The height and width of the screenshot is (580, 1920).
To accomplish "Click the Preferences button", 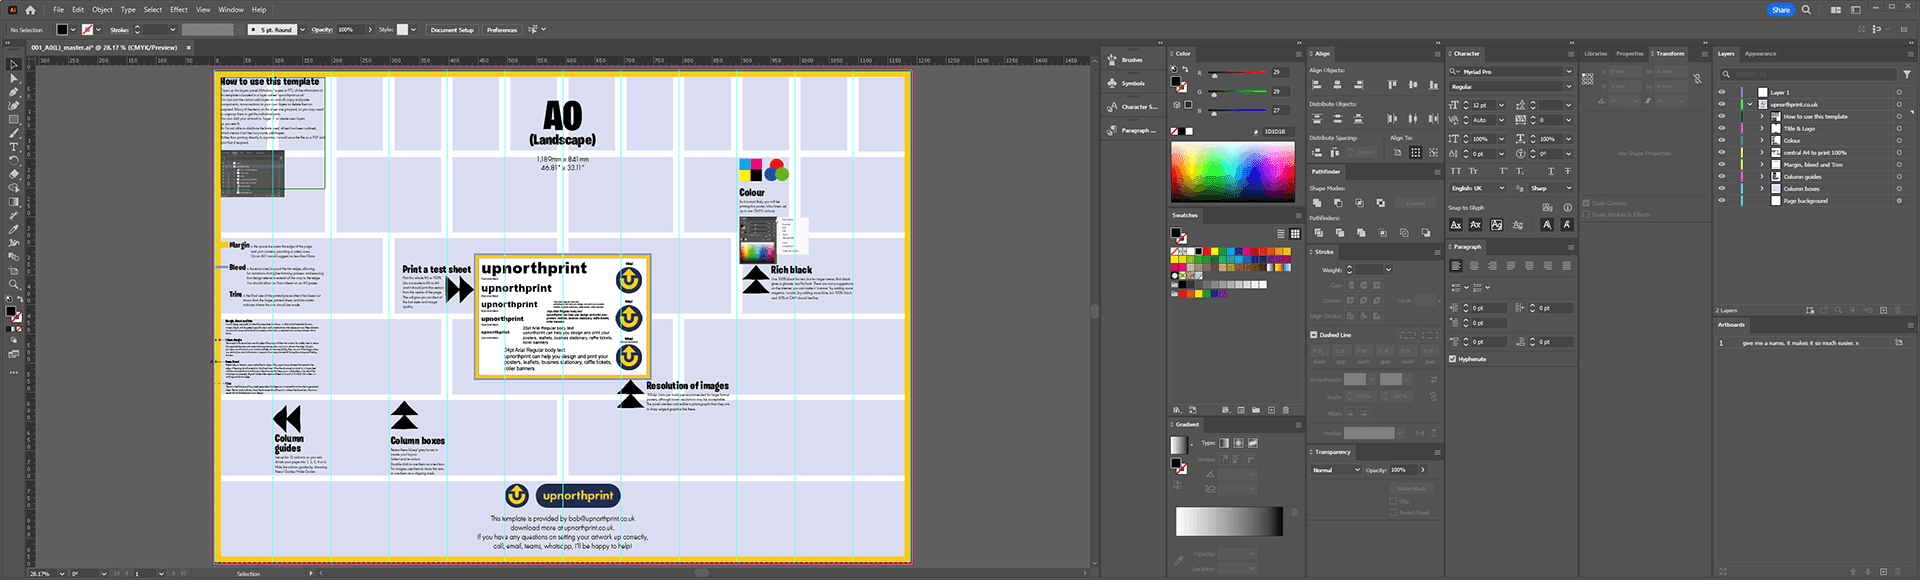I will point(502,30).
